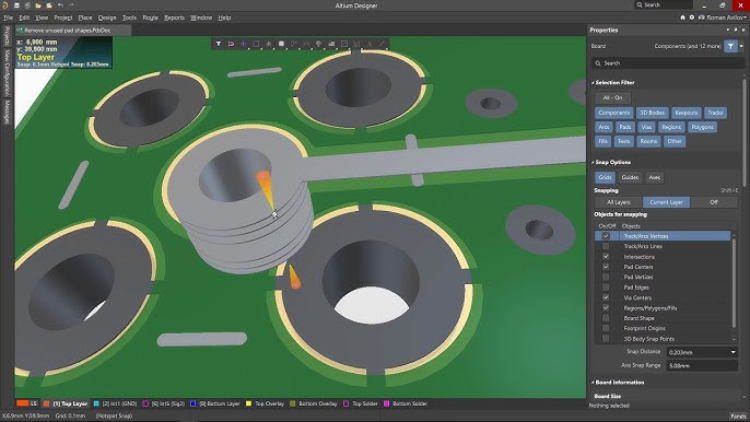The image size is (750, 422).
Task: Click the place component icon in the active bar
Action: tap(281, 44)
